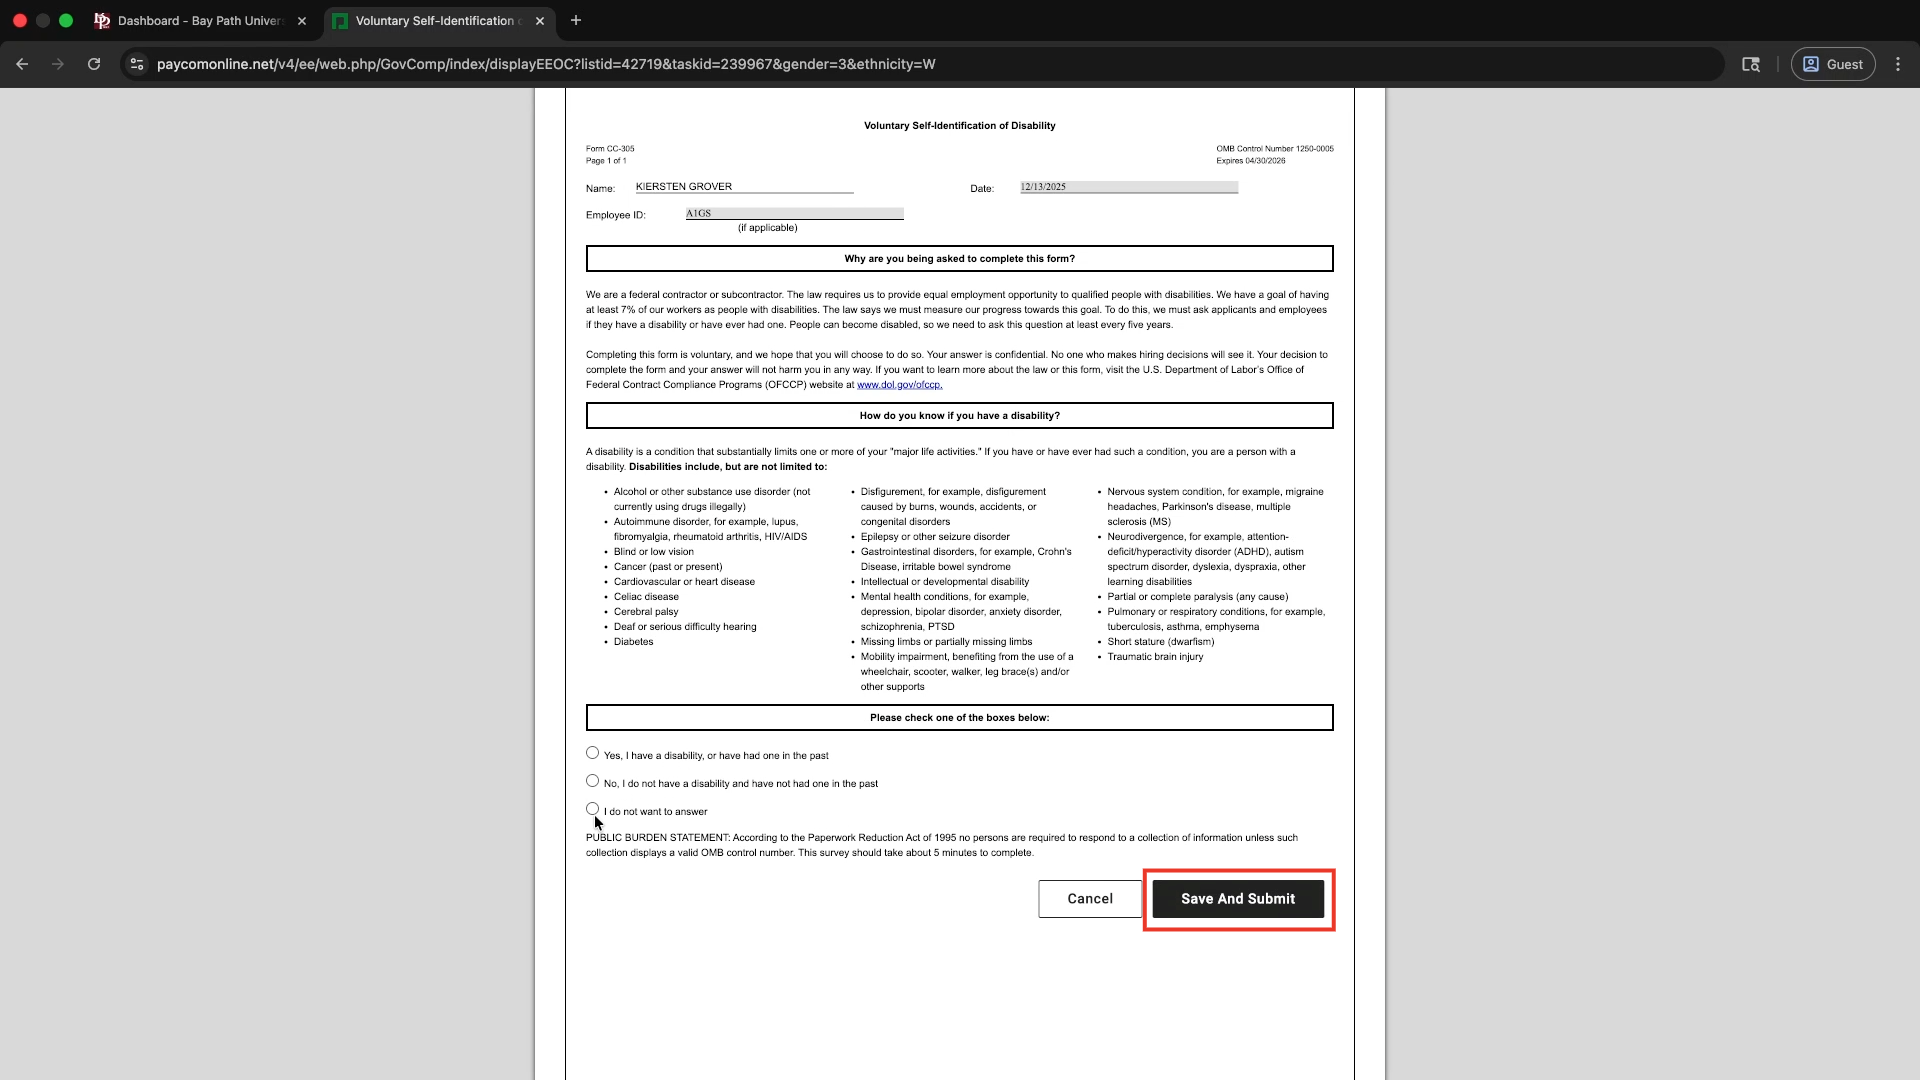Open the www.dol.gov/ofccp link

(x=899, y=385)
